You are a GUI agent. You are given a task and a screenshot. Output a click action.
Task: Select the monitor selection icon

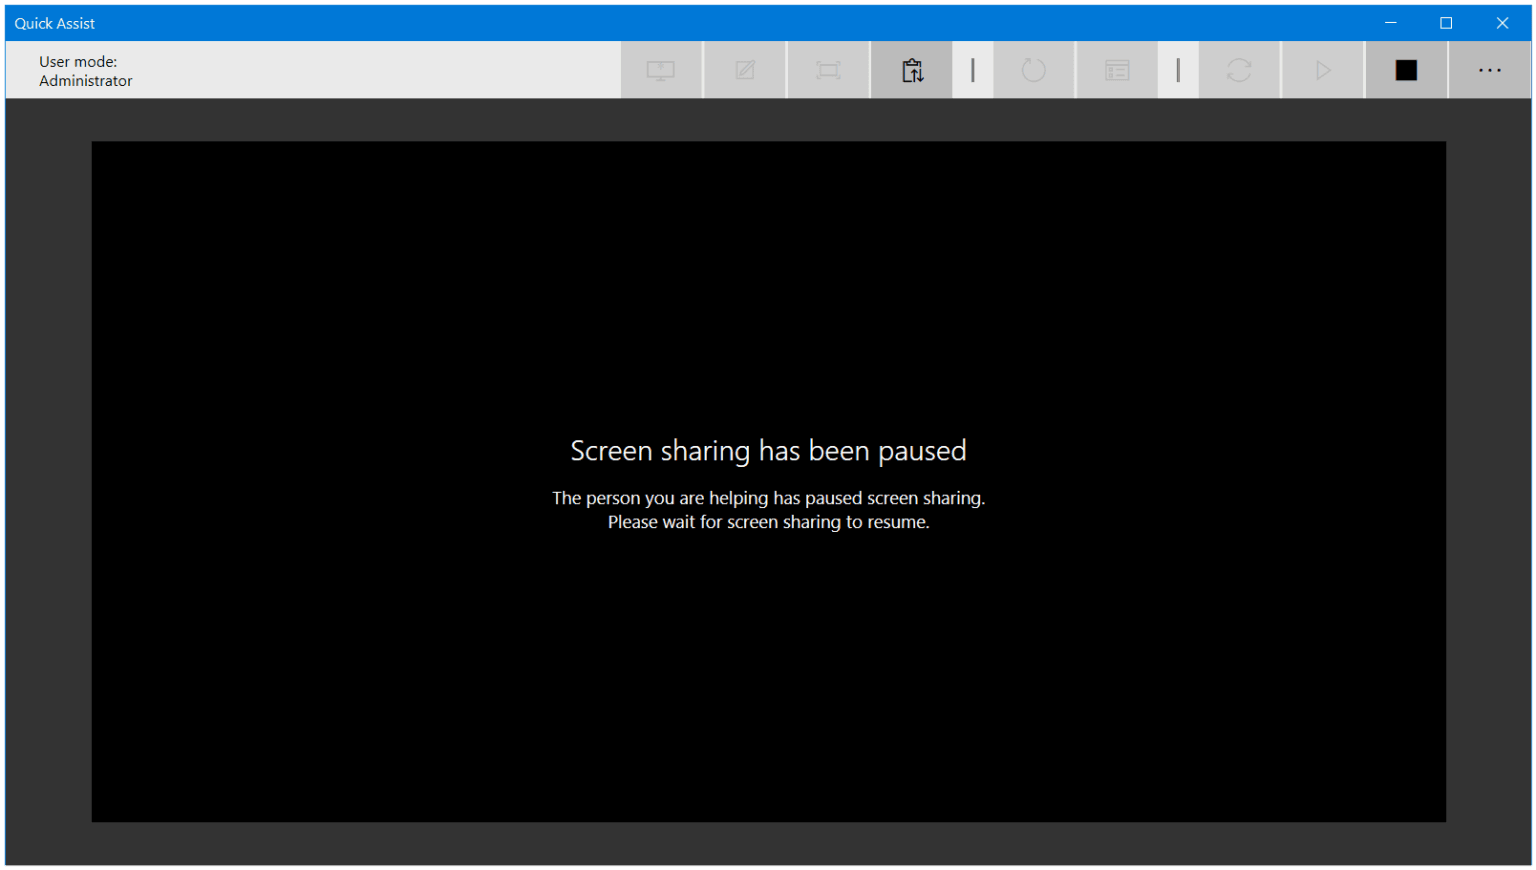click(x=661, y=70)
